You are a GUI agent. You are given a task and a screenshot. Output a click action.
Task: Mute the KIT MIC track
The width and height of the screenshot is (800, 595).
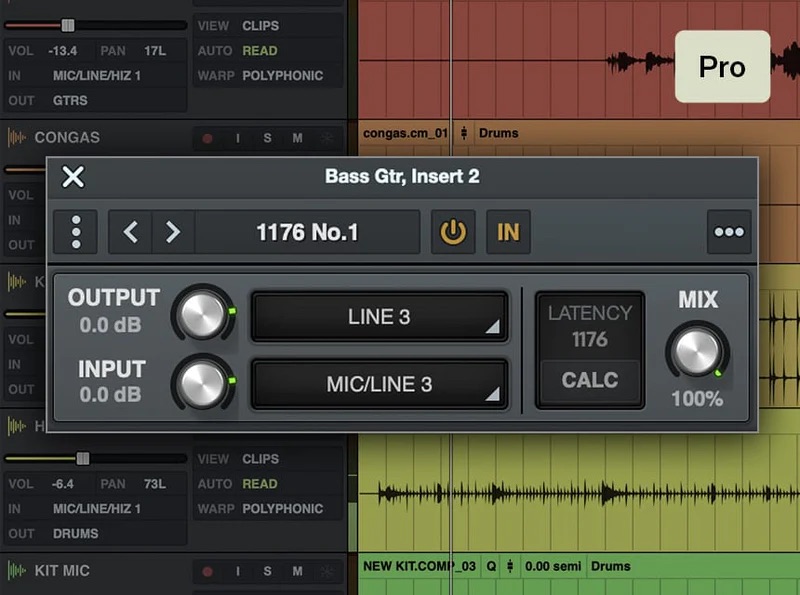[x=297, y=572]
